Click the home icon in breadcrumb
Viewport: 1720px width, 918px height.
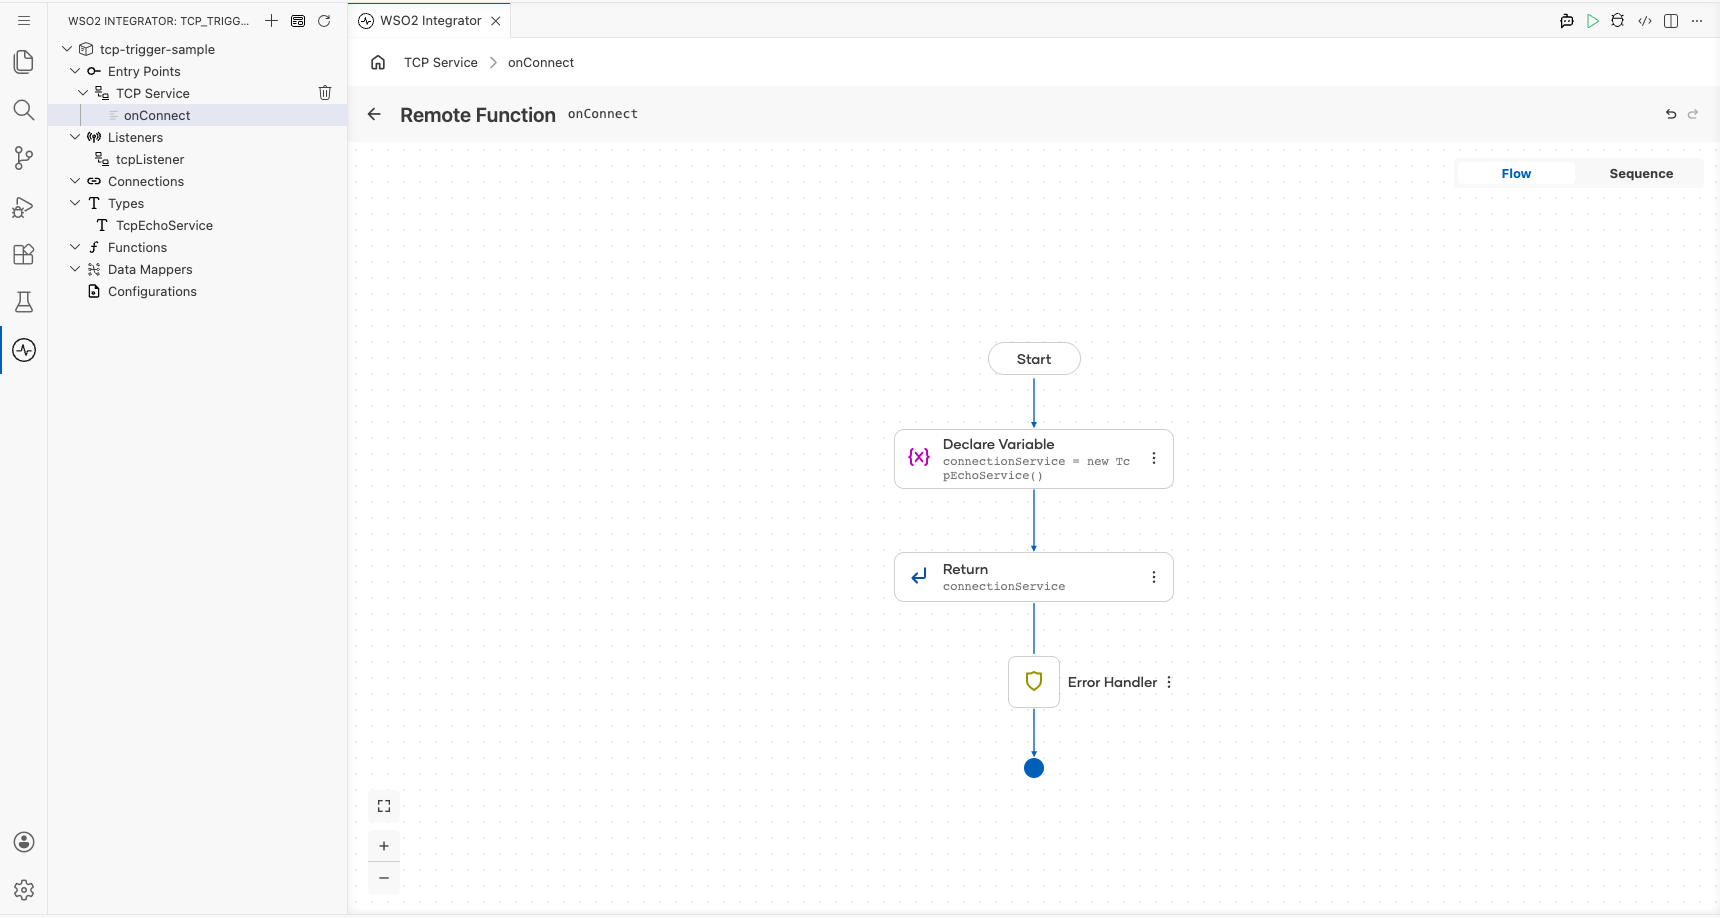(x=378, y=62)
